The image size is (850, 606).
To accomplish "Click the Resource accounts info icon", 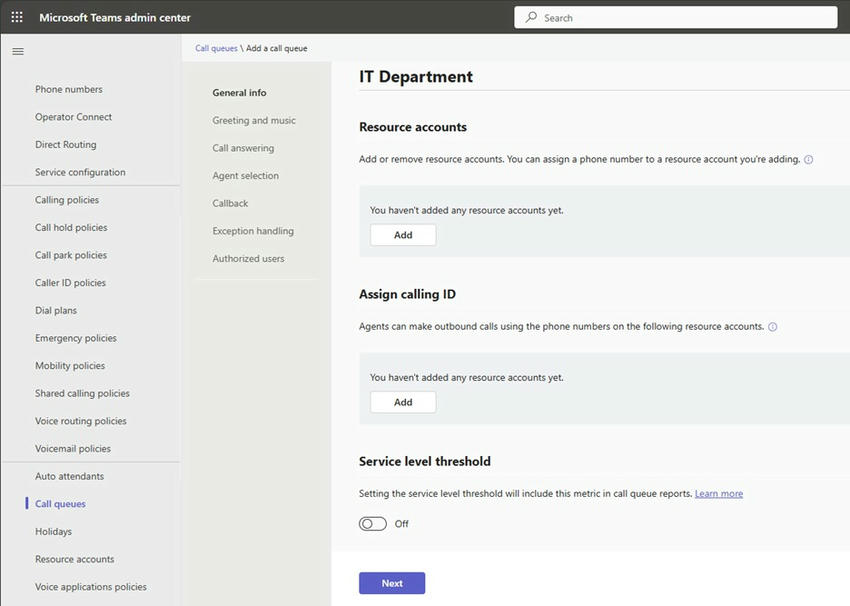I will coord(809,159).
